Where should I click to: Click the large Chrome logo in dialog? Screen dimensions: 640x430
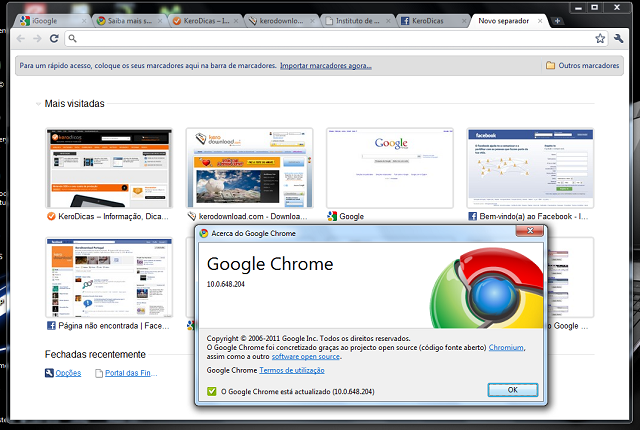[x=487, y=287]
